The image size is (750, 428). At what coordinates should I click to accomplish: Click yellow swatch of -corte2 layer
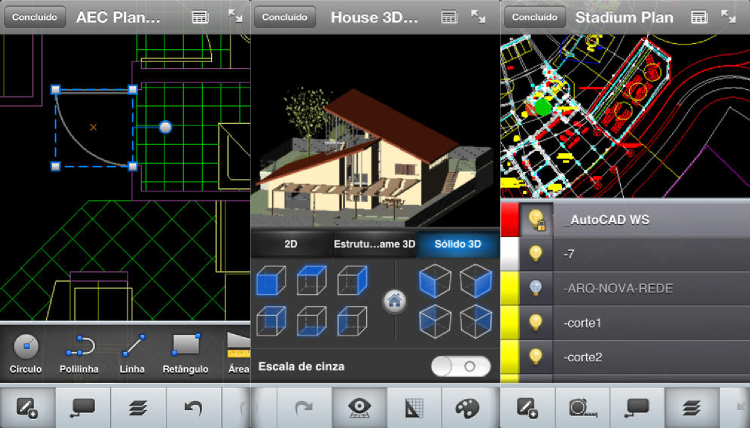pyautogui.click(x=510, y=357)
